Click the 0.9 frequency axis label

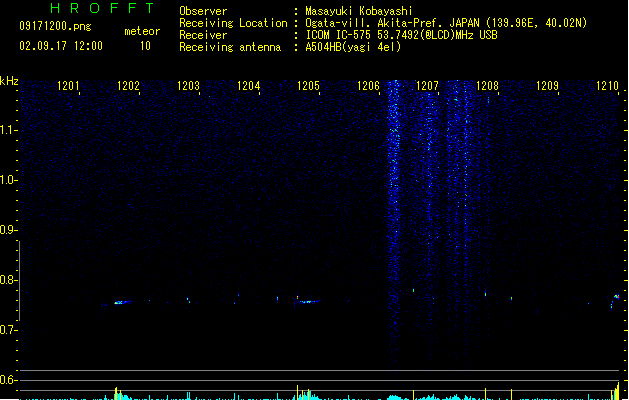click(x=8, y=230)
